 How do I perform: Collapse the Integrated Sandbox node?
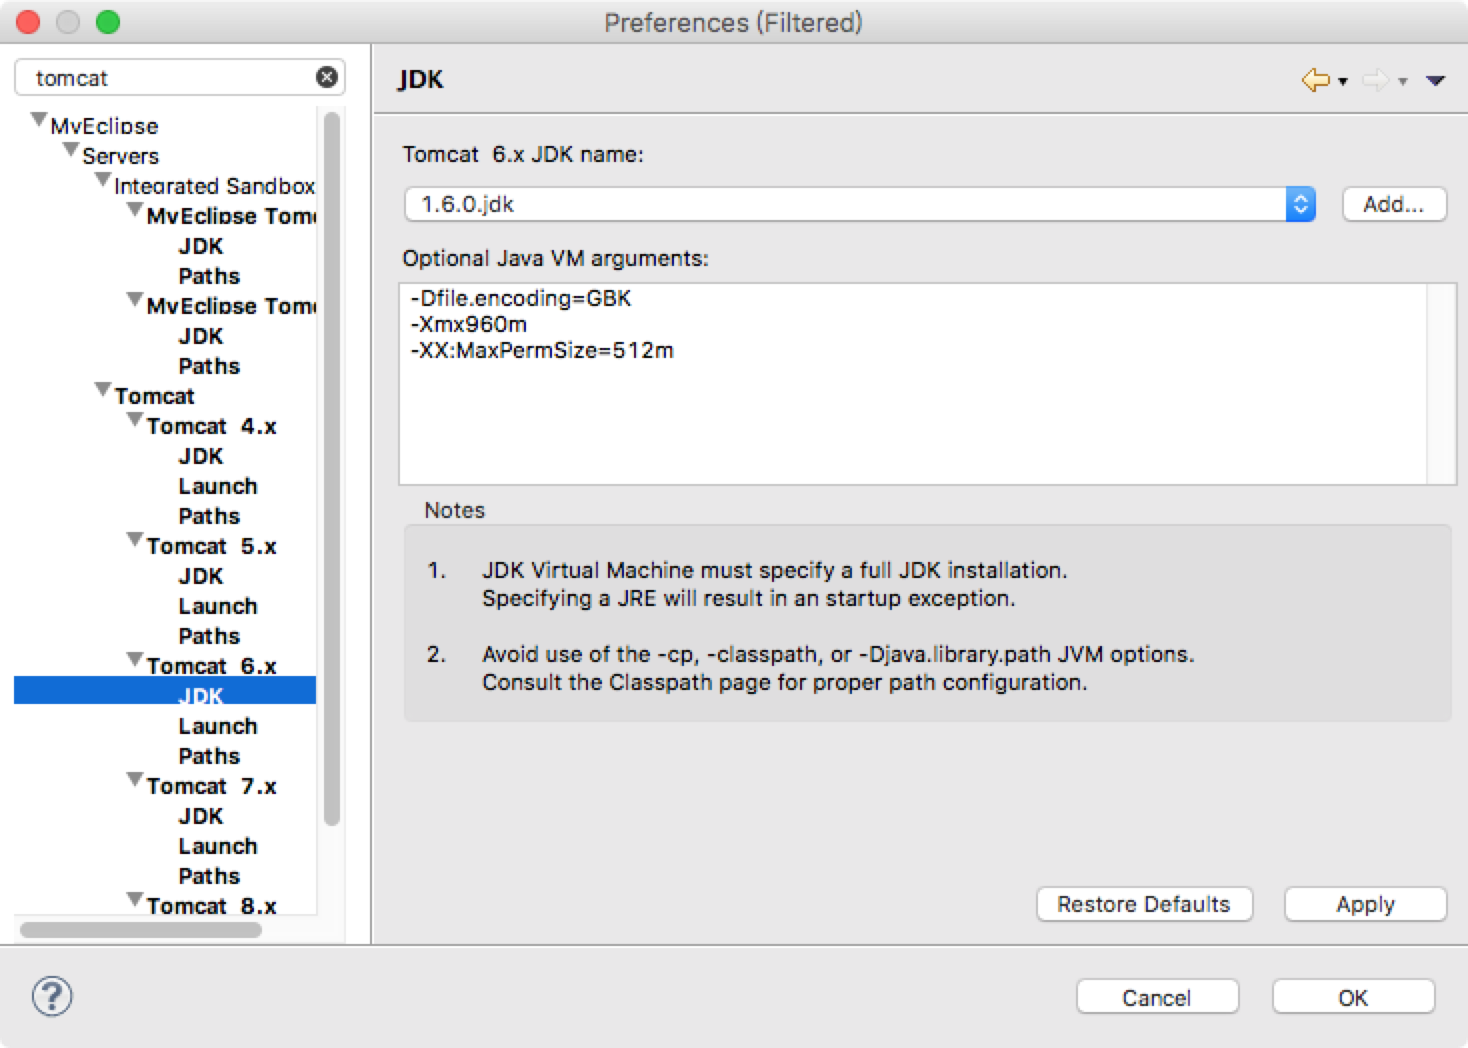click(103, 180)
